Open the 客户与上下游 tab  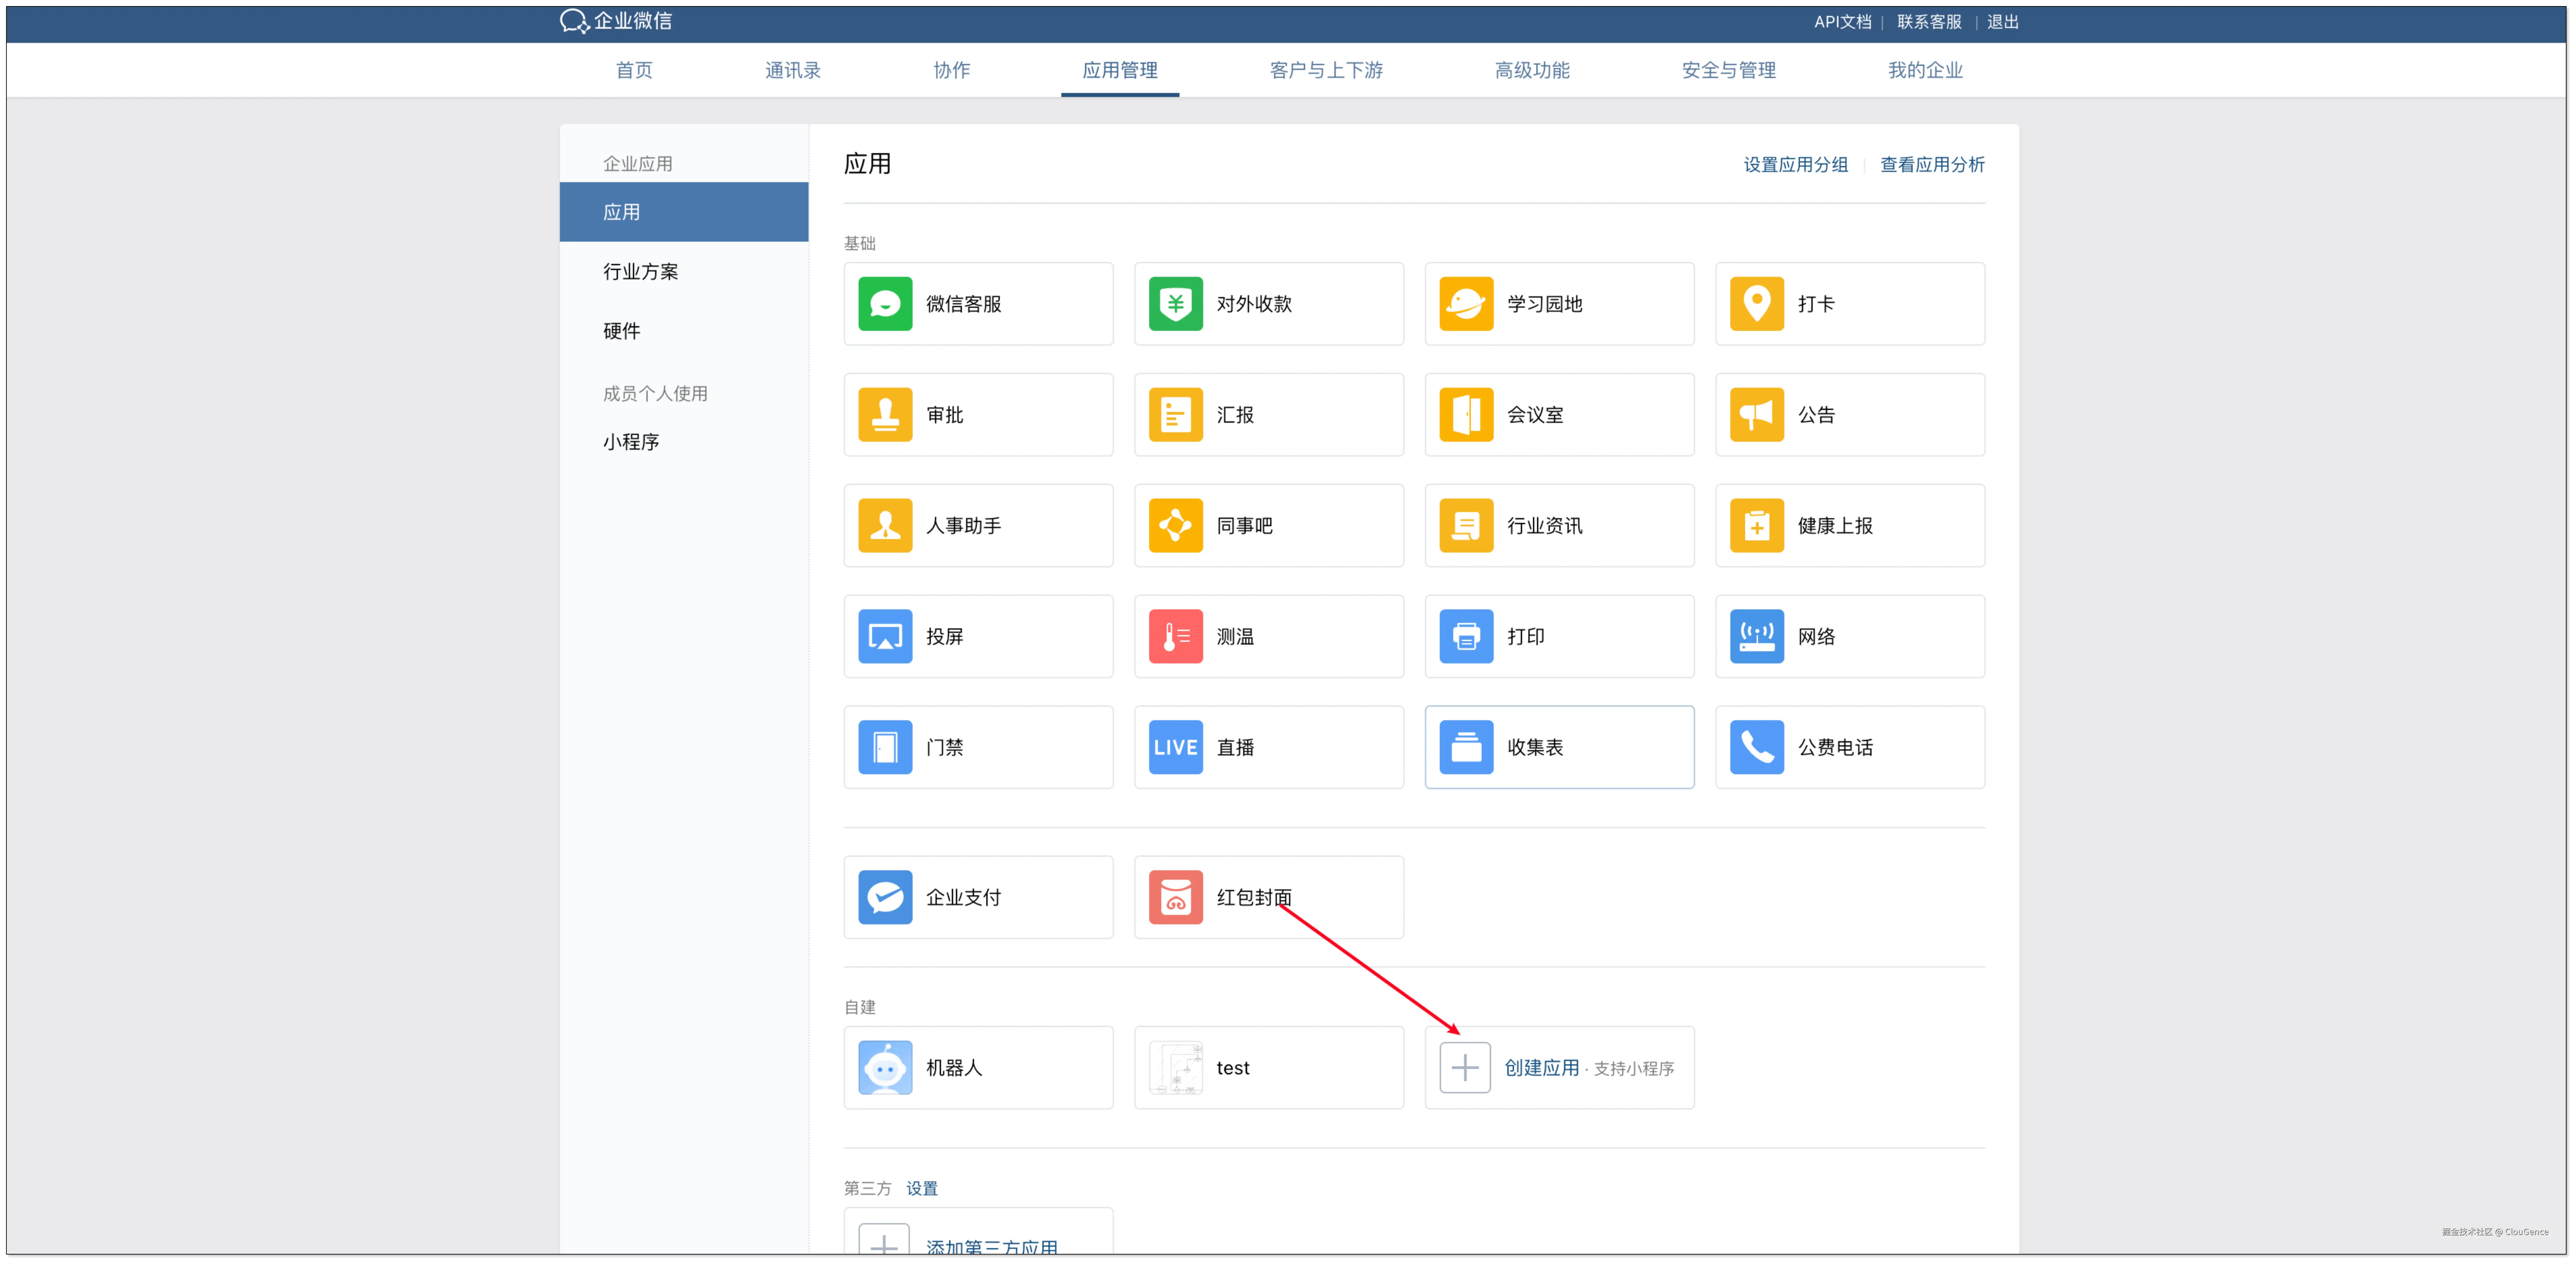(x=1326, y=70)
